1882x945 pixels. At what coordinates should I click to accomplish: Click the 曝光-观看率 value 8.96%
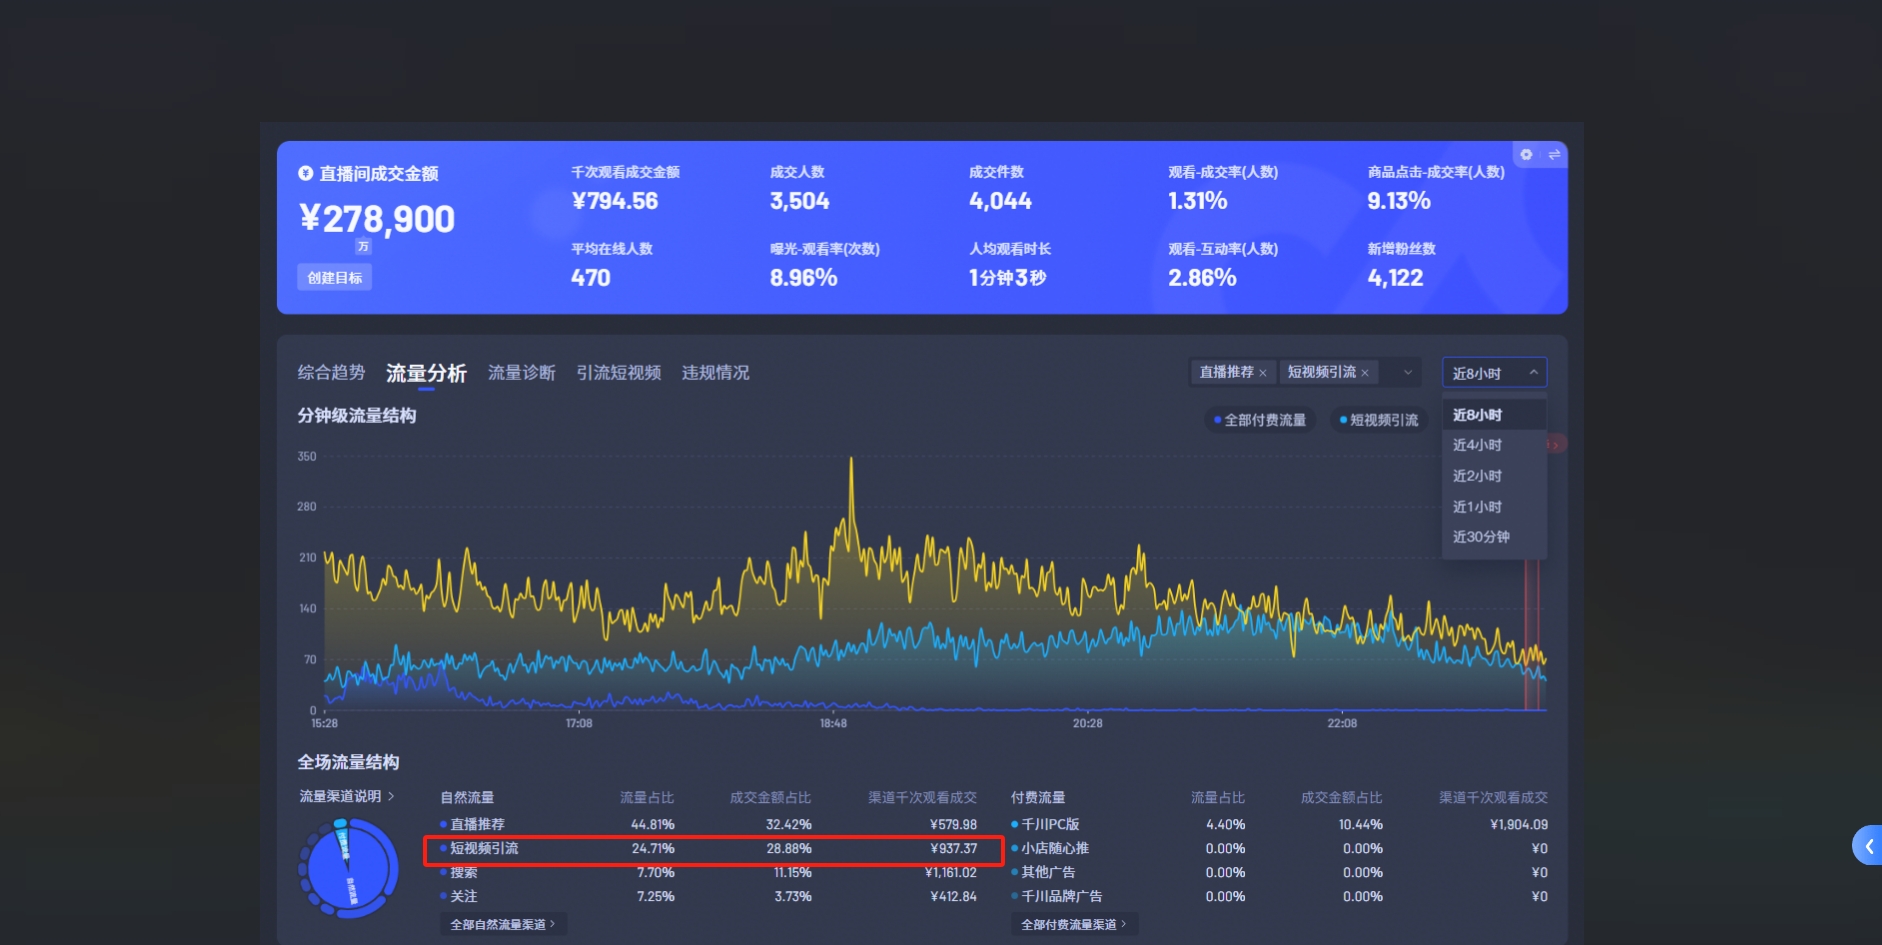point(803,278)
